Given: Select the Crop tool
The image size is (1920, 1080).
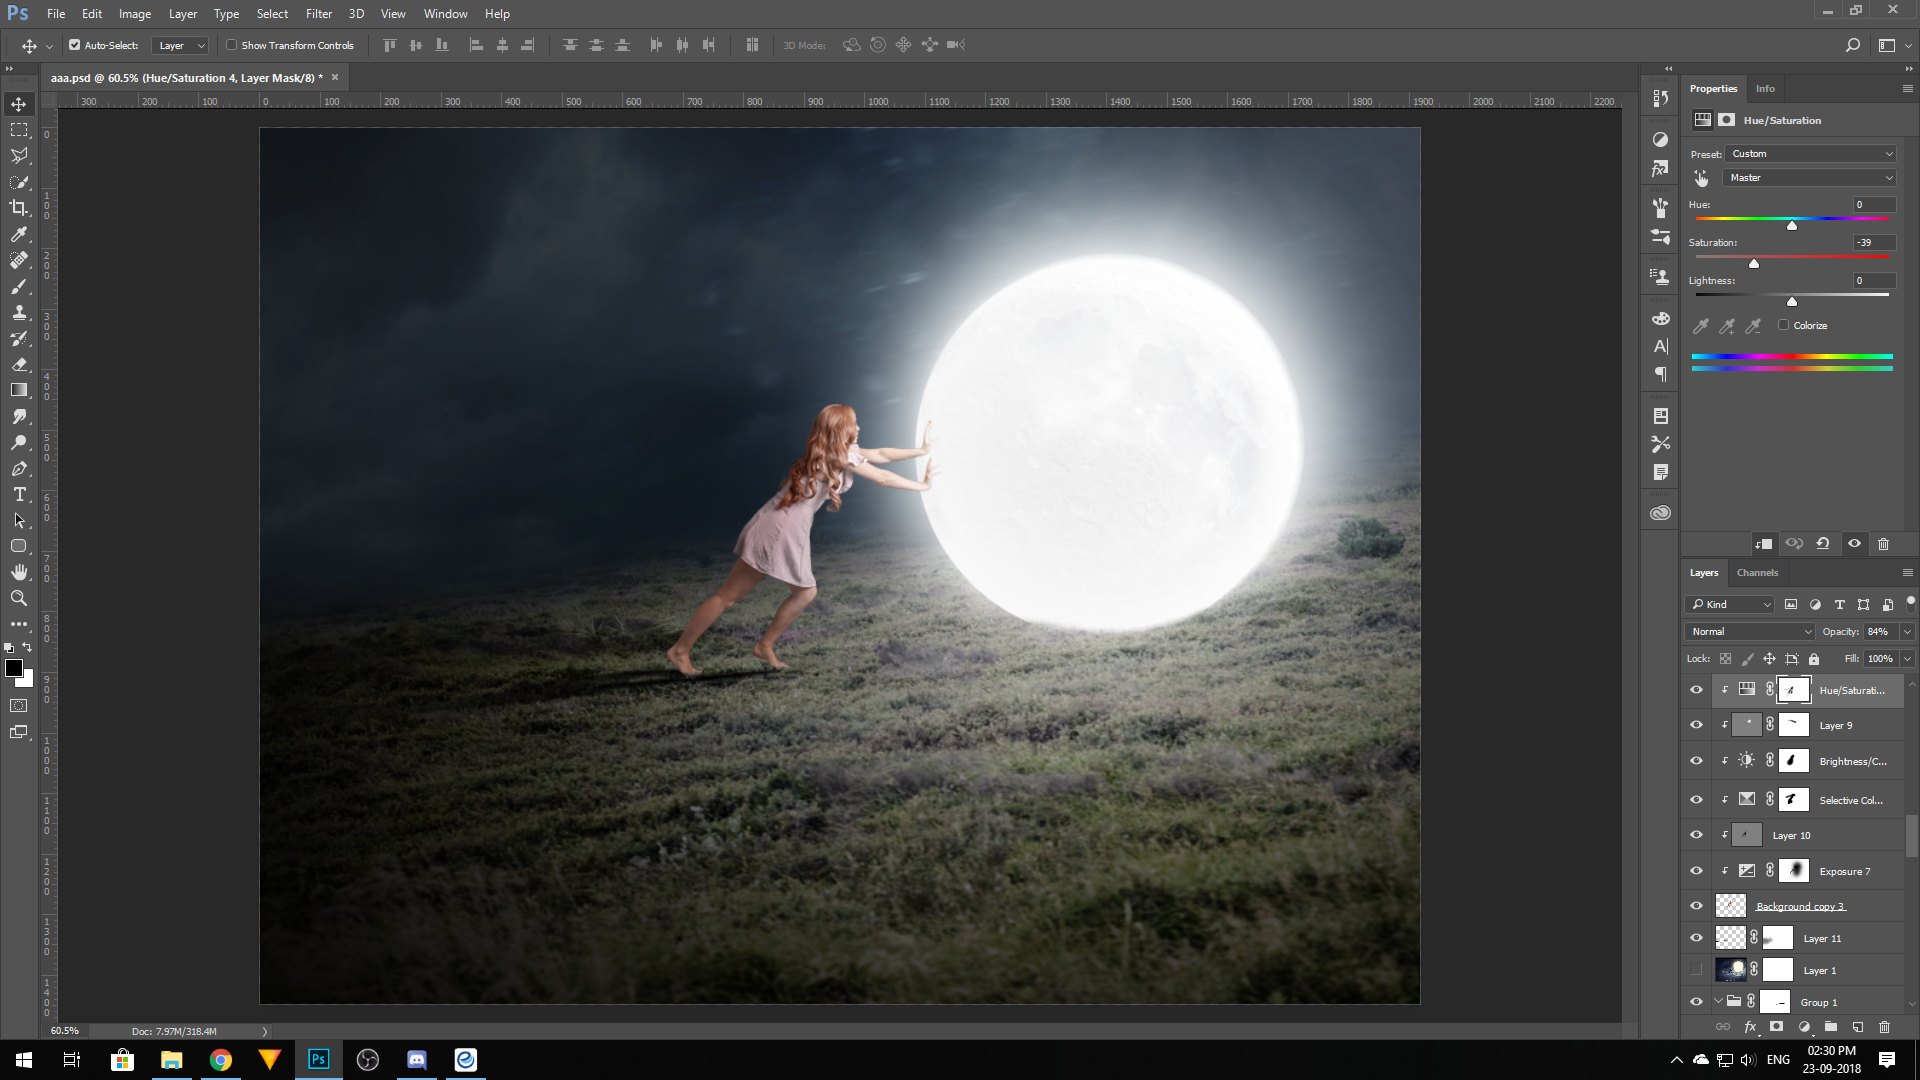Looking at the screenshot, I should tap(19, 208).
